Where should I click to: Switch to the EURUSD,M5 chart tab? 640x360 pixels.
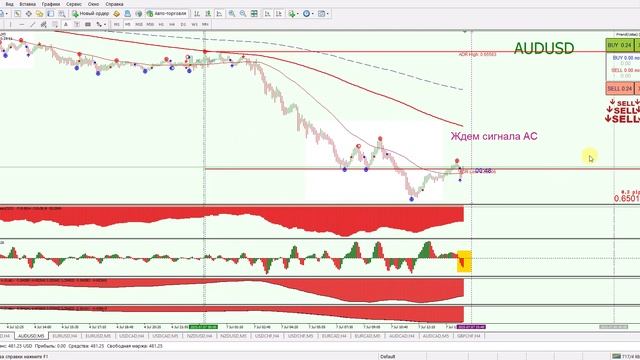click(x=98, y=336)
